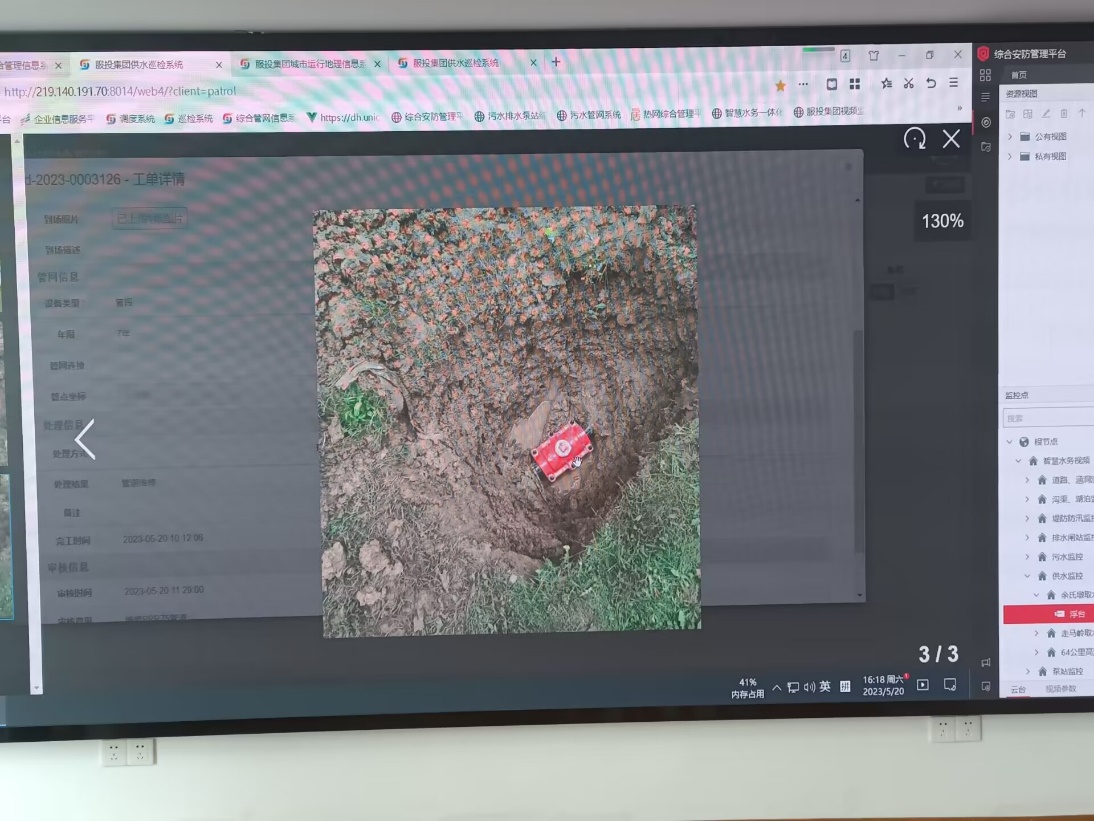
Task: Collapse the 供水监控 tree node
Action: tap(1027, 576)
